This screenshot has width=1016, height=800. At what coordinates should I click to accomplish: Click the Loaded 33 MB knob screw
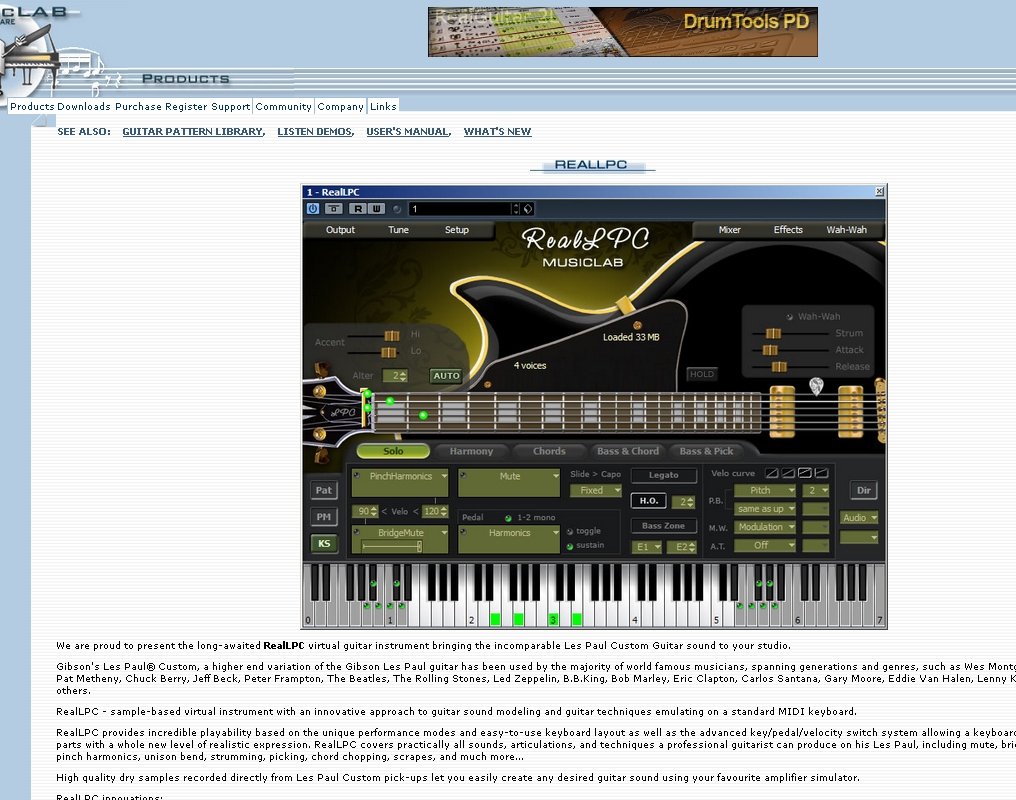pyautogui.click(x=637, y=325)
